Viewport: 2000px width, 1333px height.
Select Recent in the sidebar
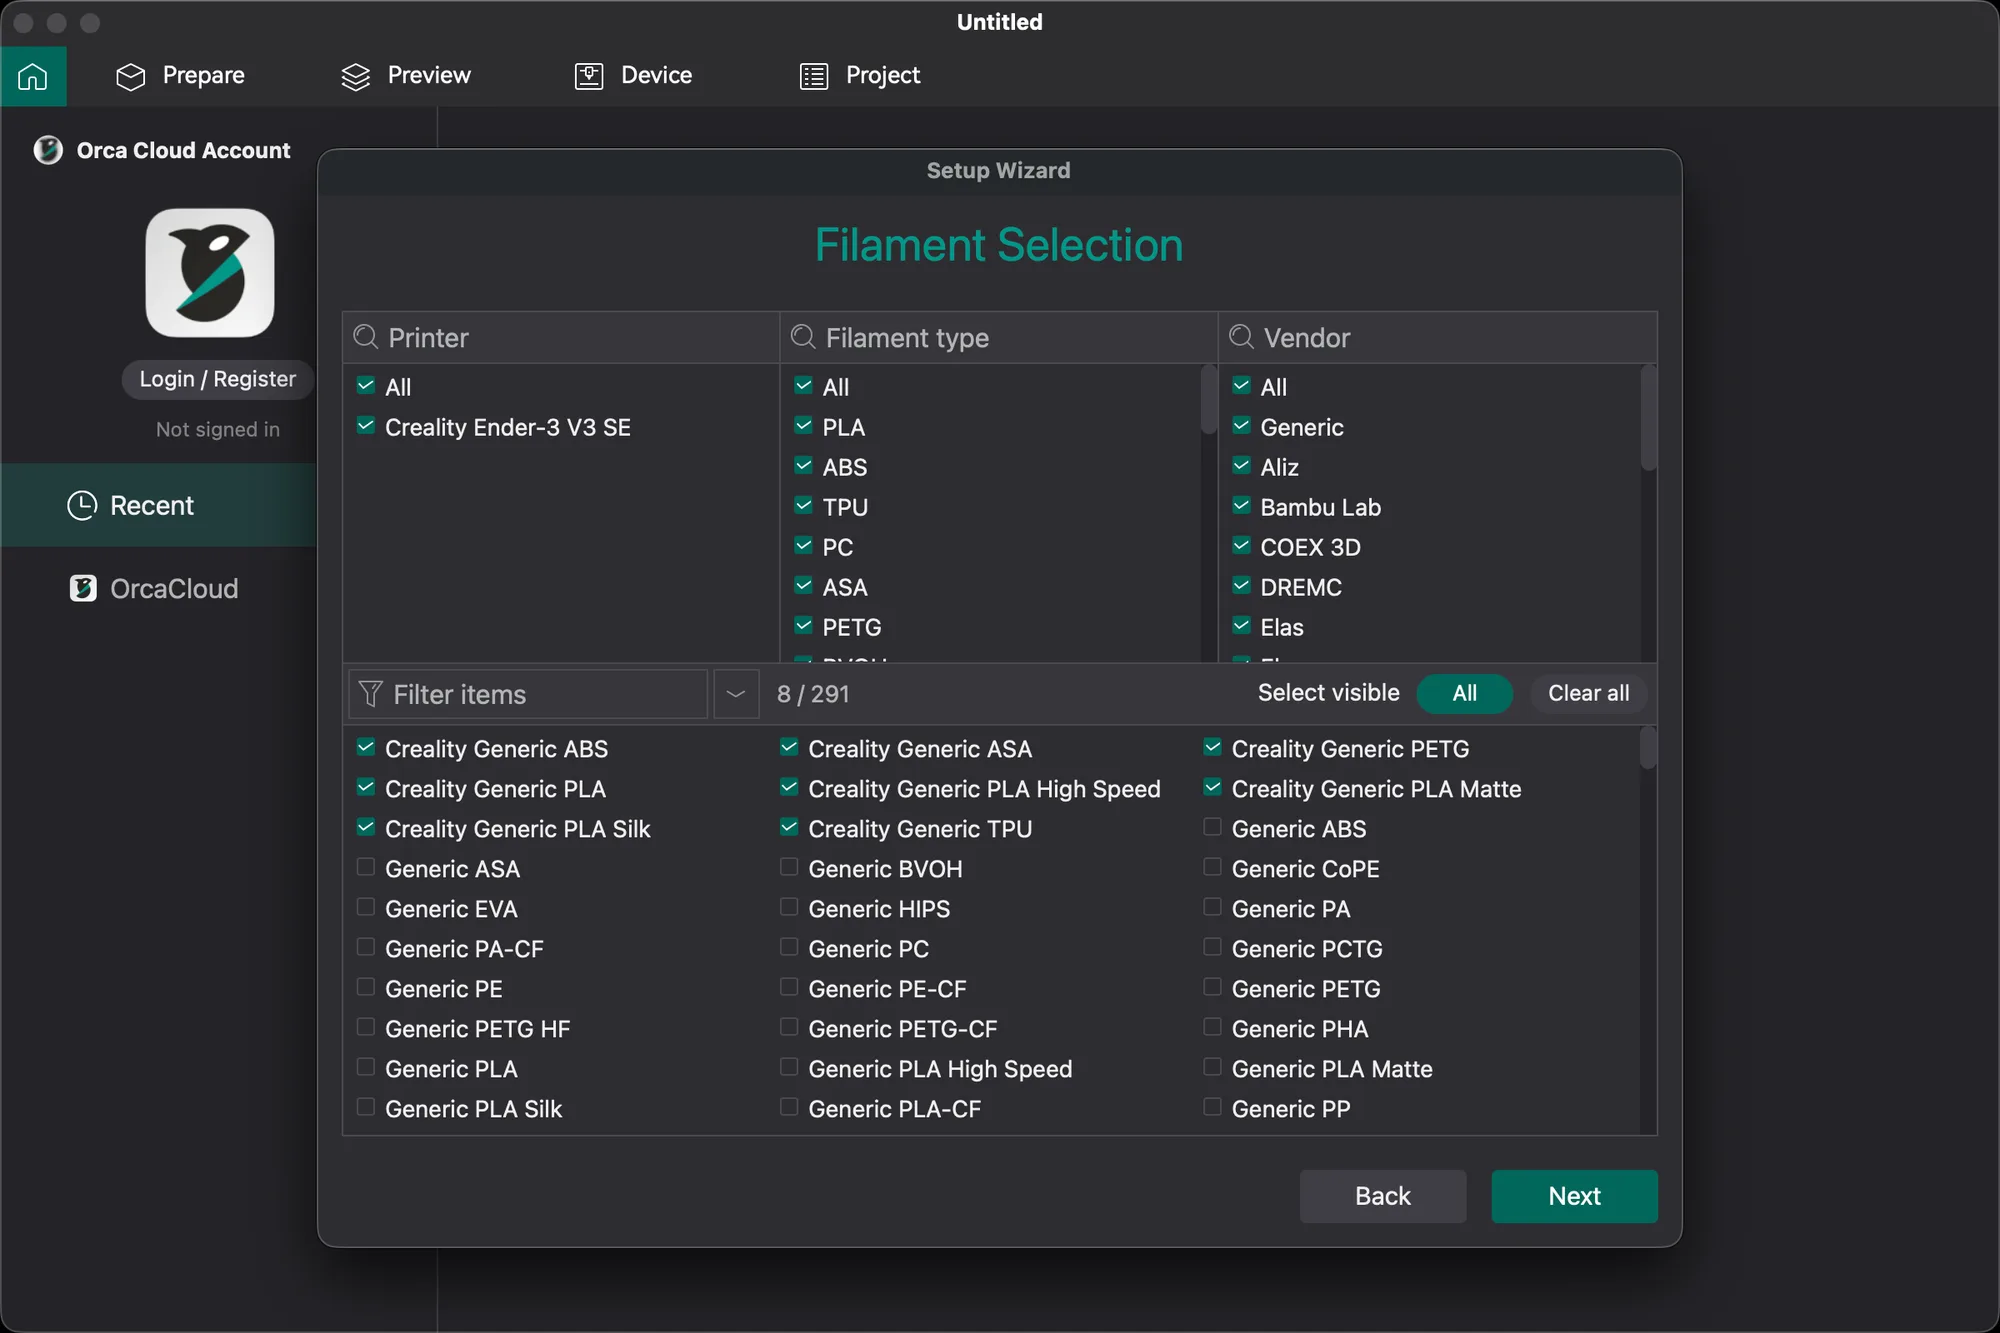(159, 505)
